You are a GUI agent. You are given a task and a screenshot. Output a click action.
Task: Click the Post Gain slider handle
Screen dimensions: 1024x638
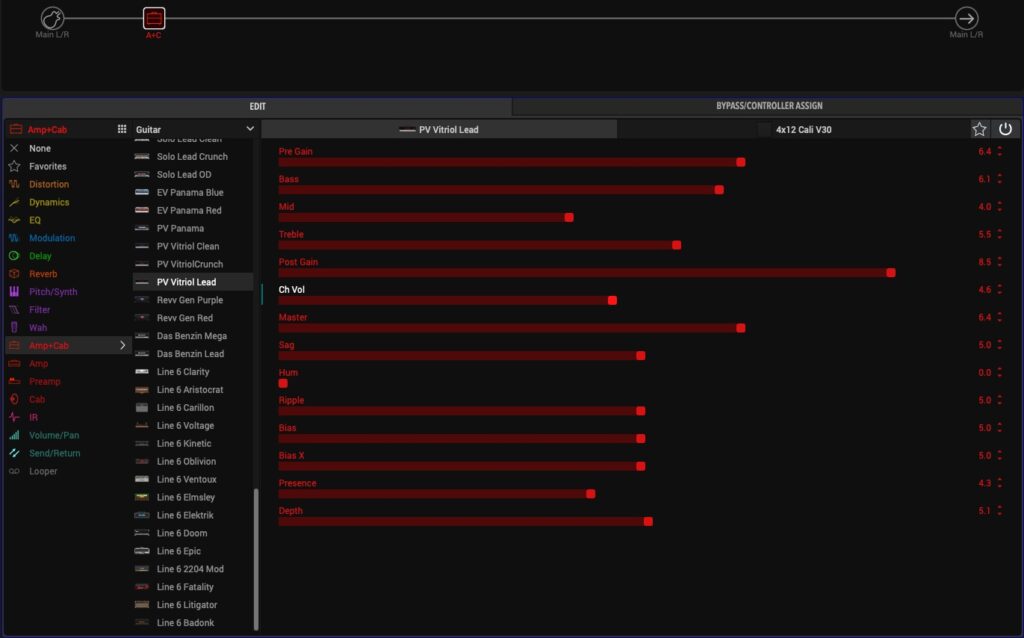pyautogui.click(x=891, y=272)
